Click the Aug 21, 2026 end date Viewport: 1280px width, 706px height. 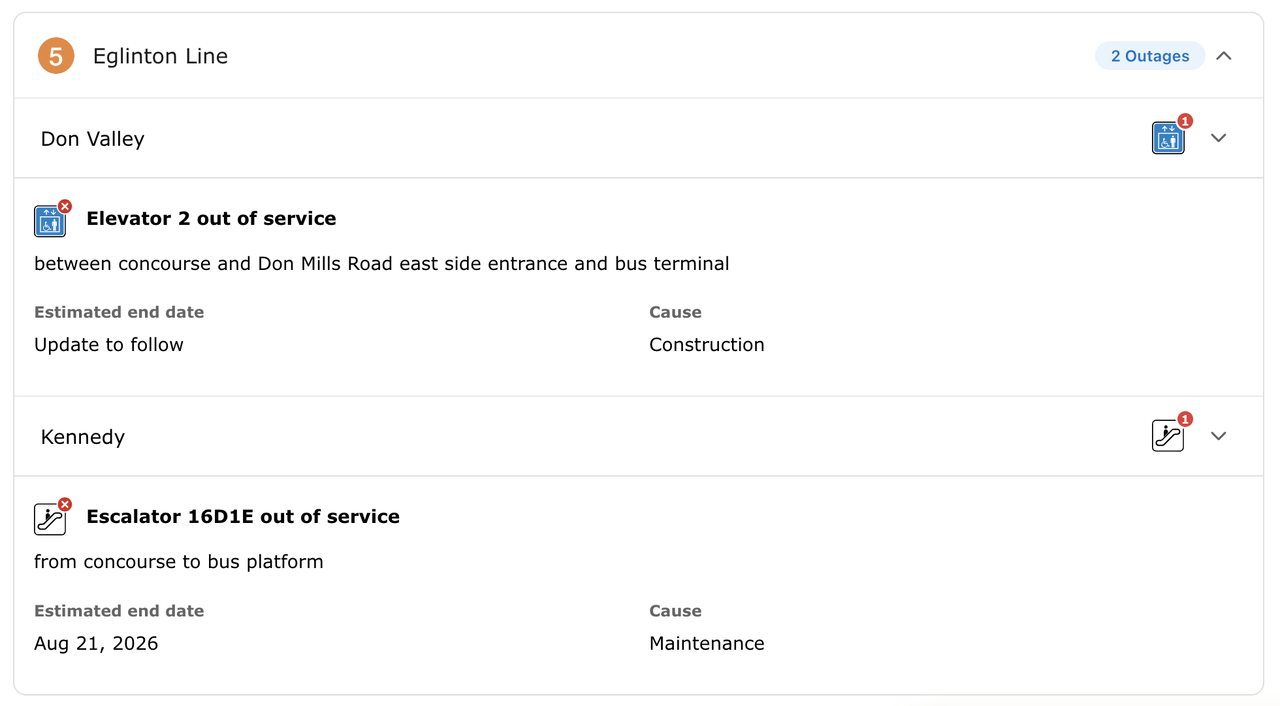pyautogui.click(x=96, y=643)
